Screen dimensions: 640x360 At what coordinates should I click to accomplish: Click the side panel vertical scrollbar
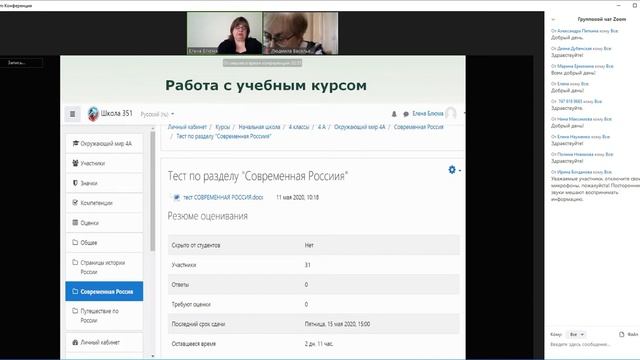tap(153, 191)
